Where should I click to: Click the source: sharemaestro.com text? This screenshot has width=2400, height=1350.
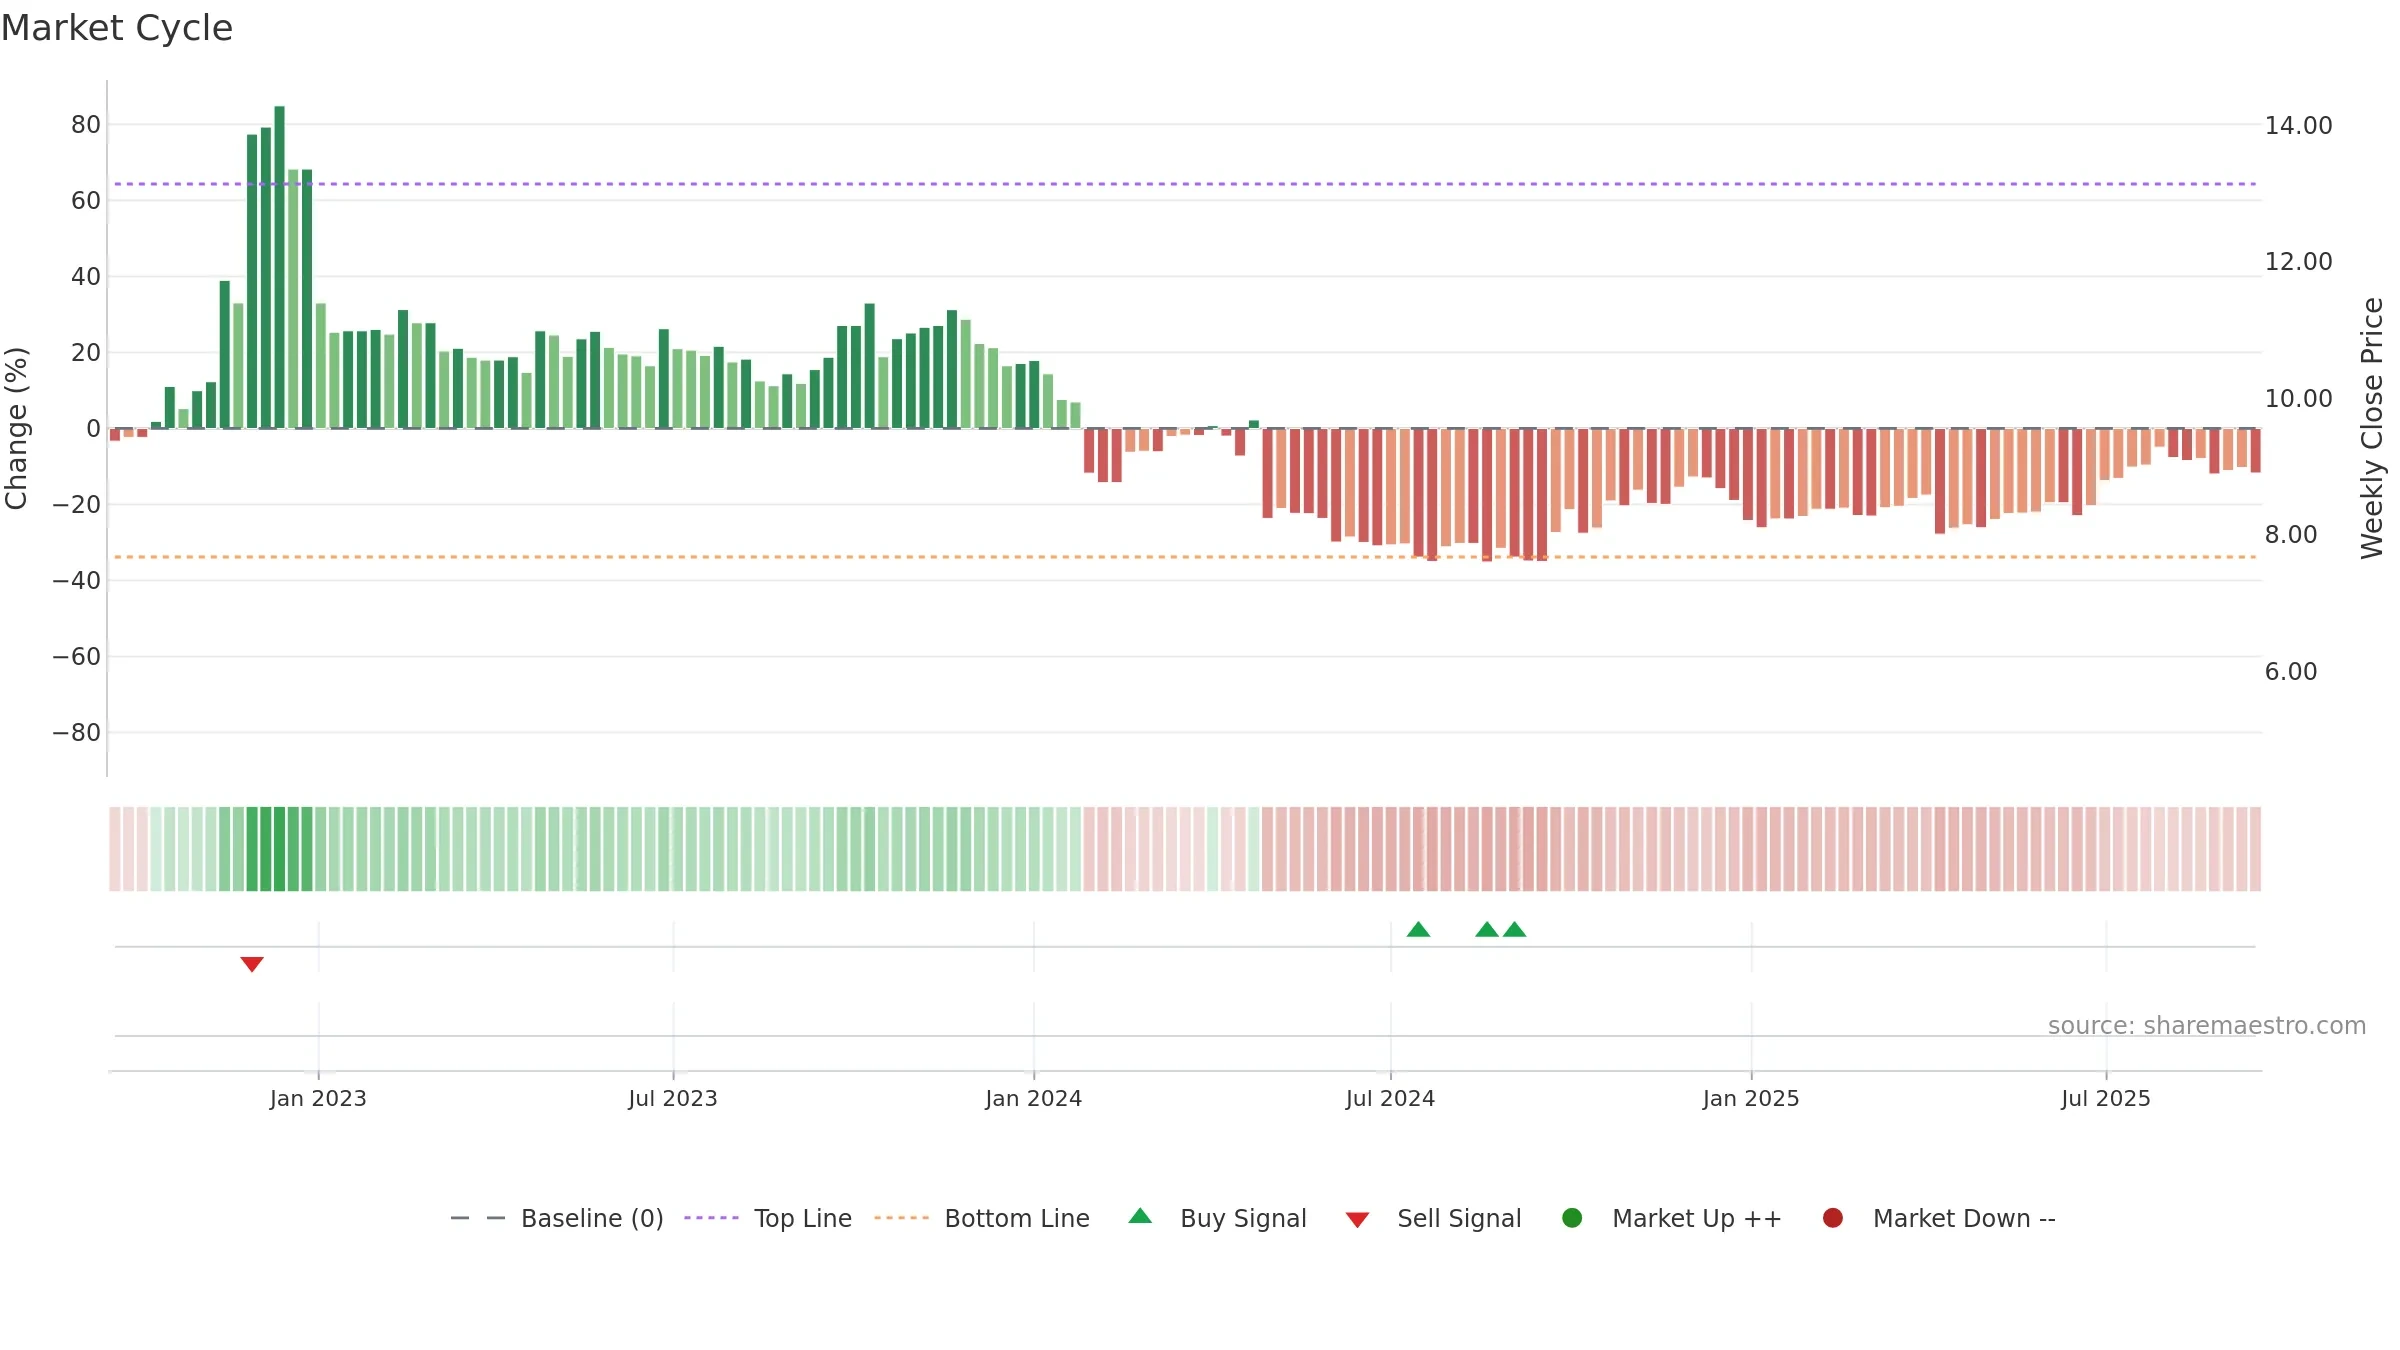click(x=2207, y=1025)
